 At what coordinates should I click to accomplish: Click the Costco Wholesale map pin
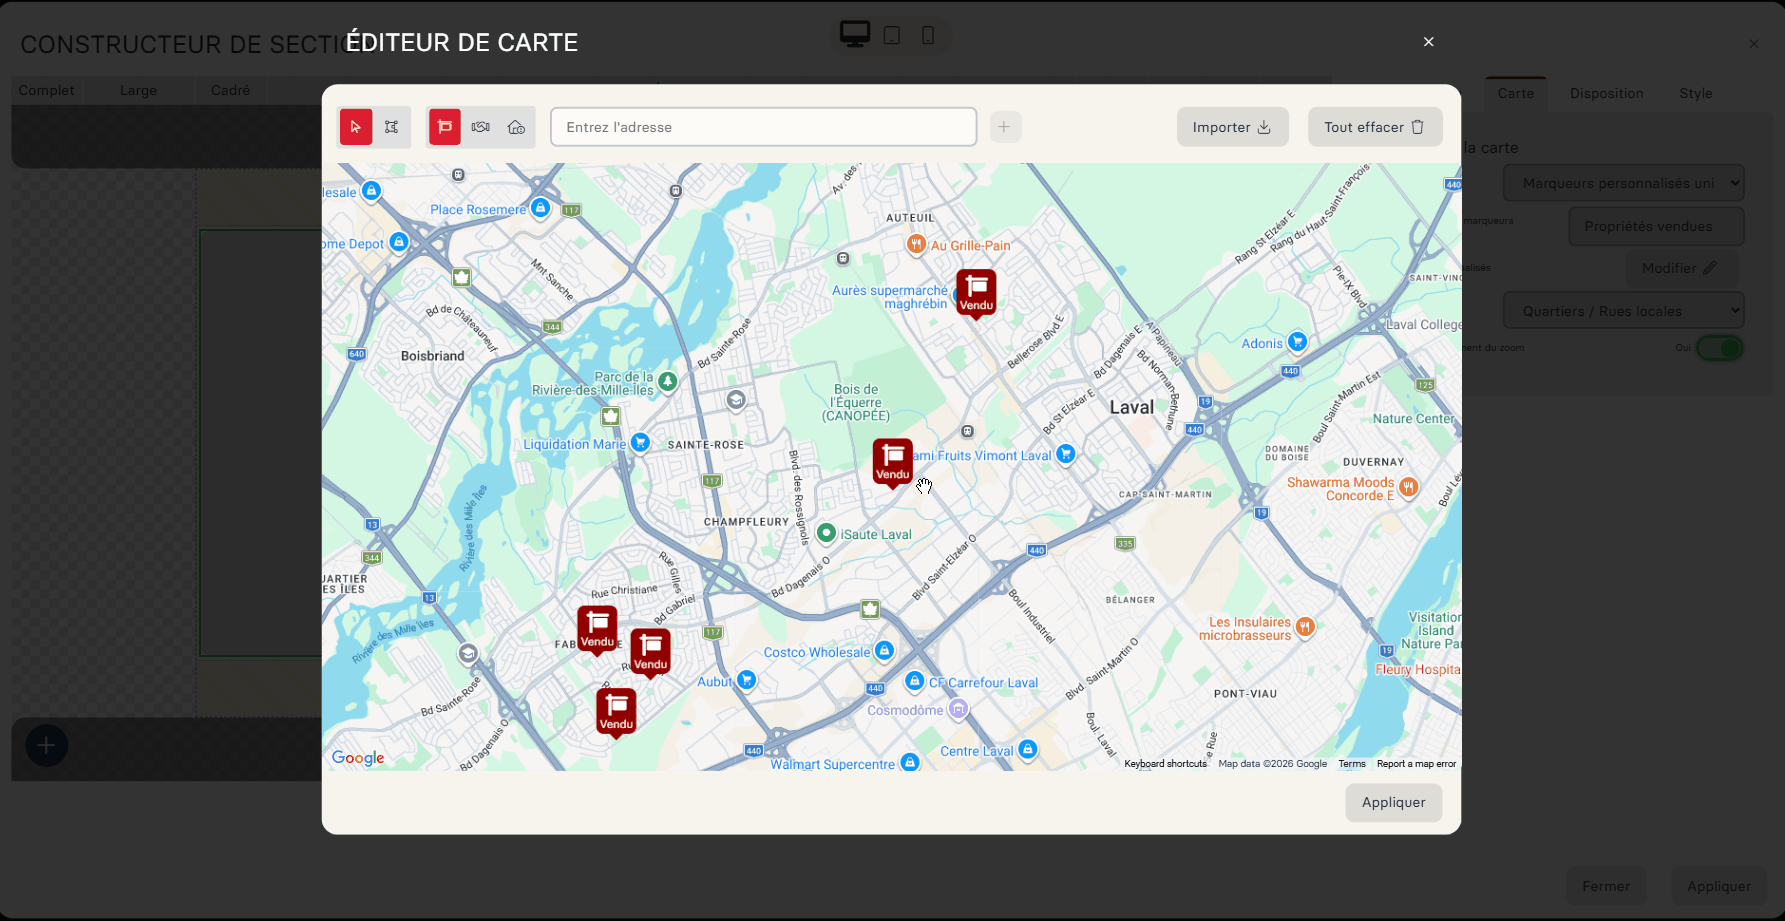point(884,651)
